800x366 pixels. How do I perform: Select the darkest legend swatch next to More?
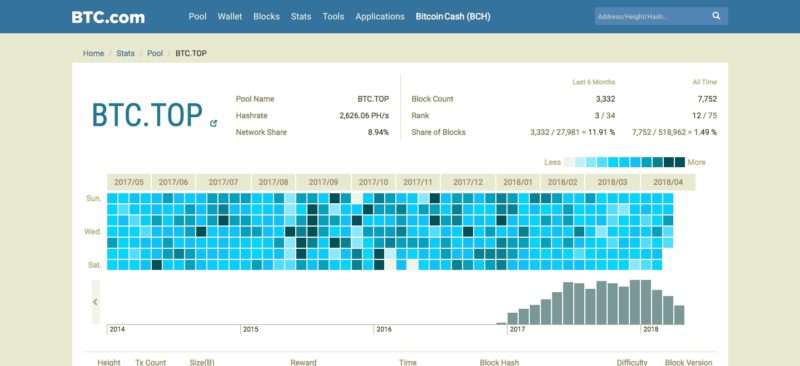[x=680, y=162]
